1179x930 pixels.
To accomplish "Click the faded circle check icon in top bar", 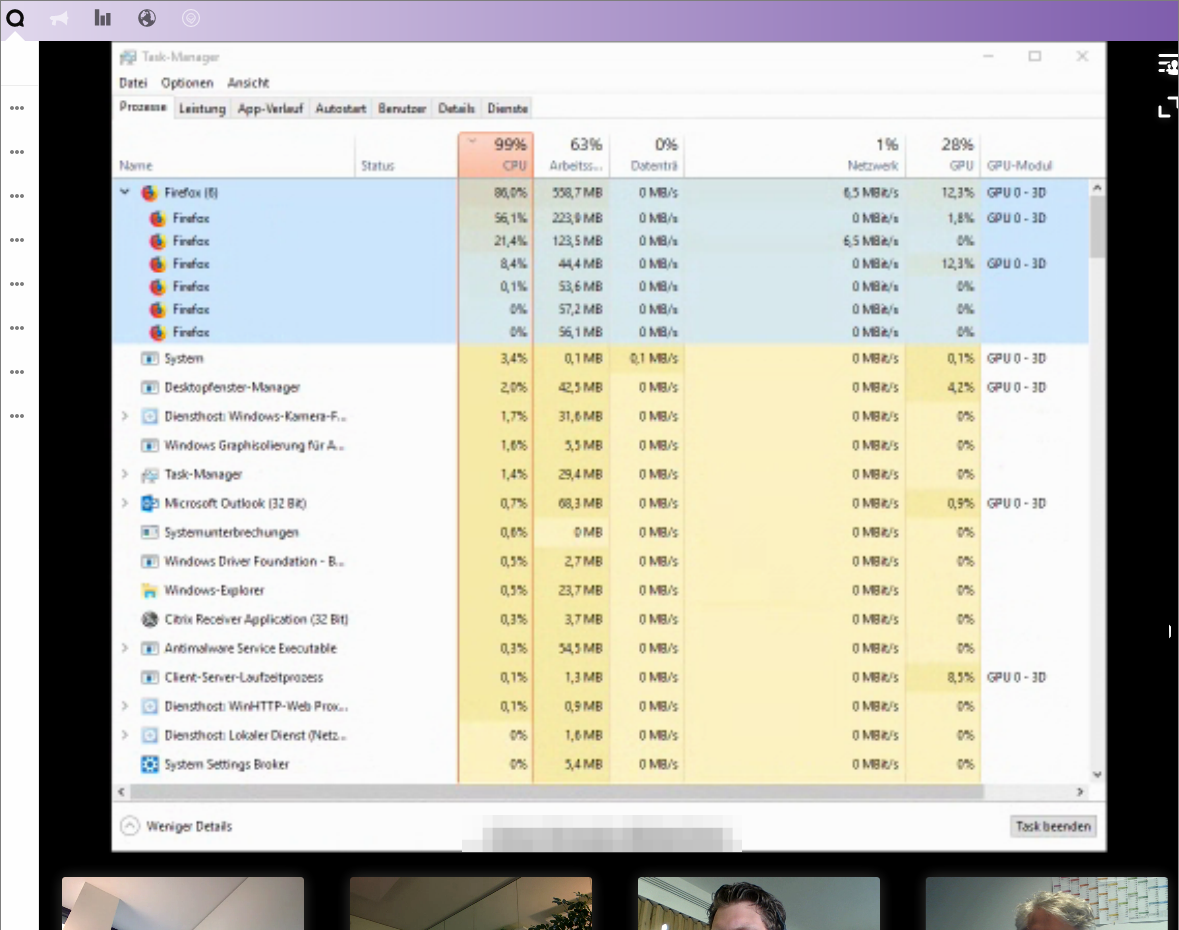I will point(191,18).
